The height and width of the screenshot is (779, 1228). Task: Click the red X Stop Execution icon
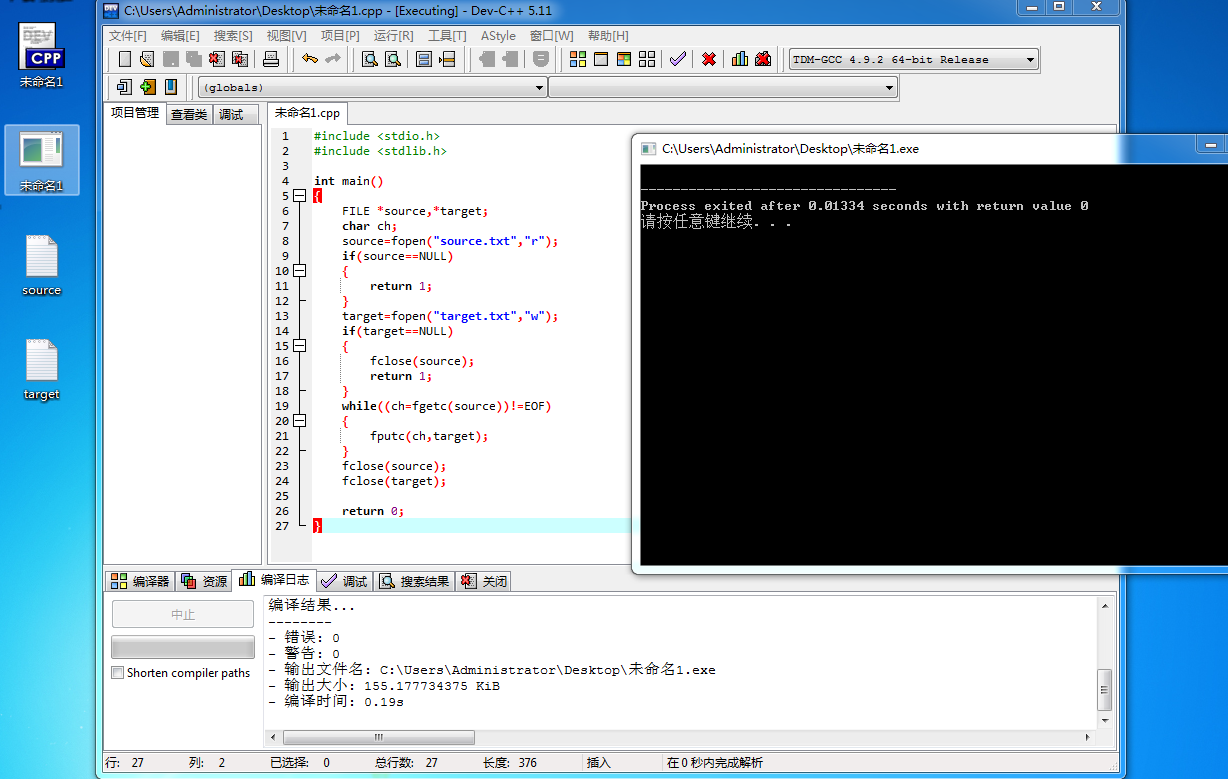coord(709,59)
